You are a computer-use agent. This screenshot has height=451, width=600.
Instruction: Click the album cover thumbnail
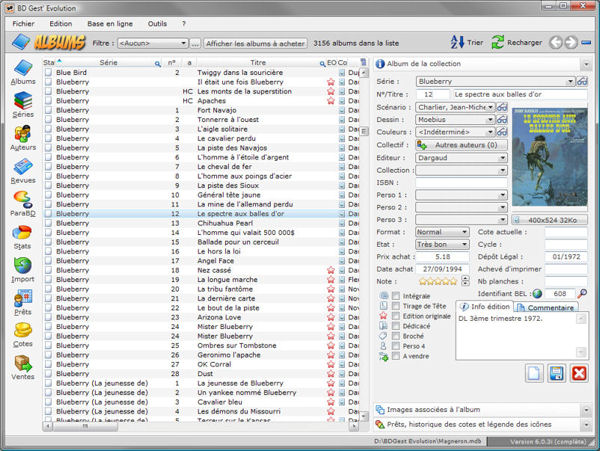point(549,157)
